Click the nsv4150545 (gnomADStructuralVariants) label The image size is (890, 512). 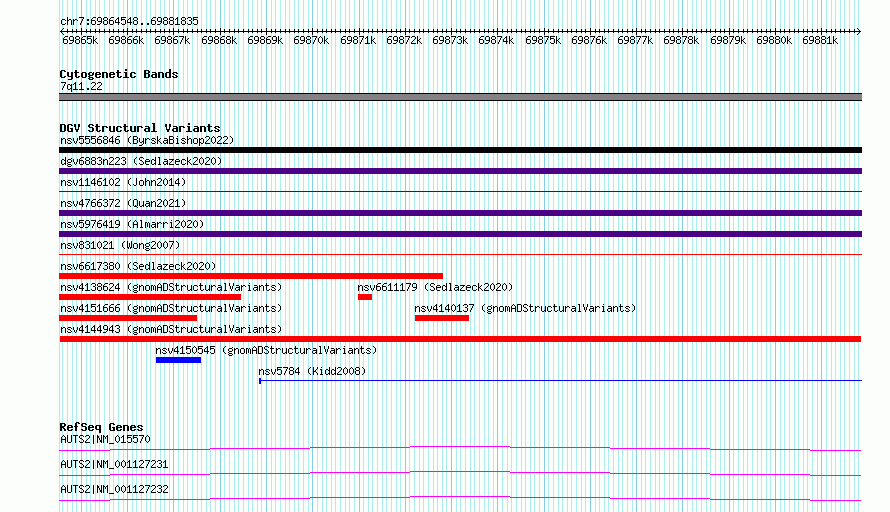[x=266, y=350]
